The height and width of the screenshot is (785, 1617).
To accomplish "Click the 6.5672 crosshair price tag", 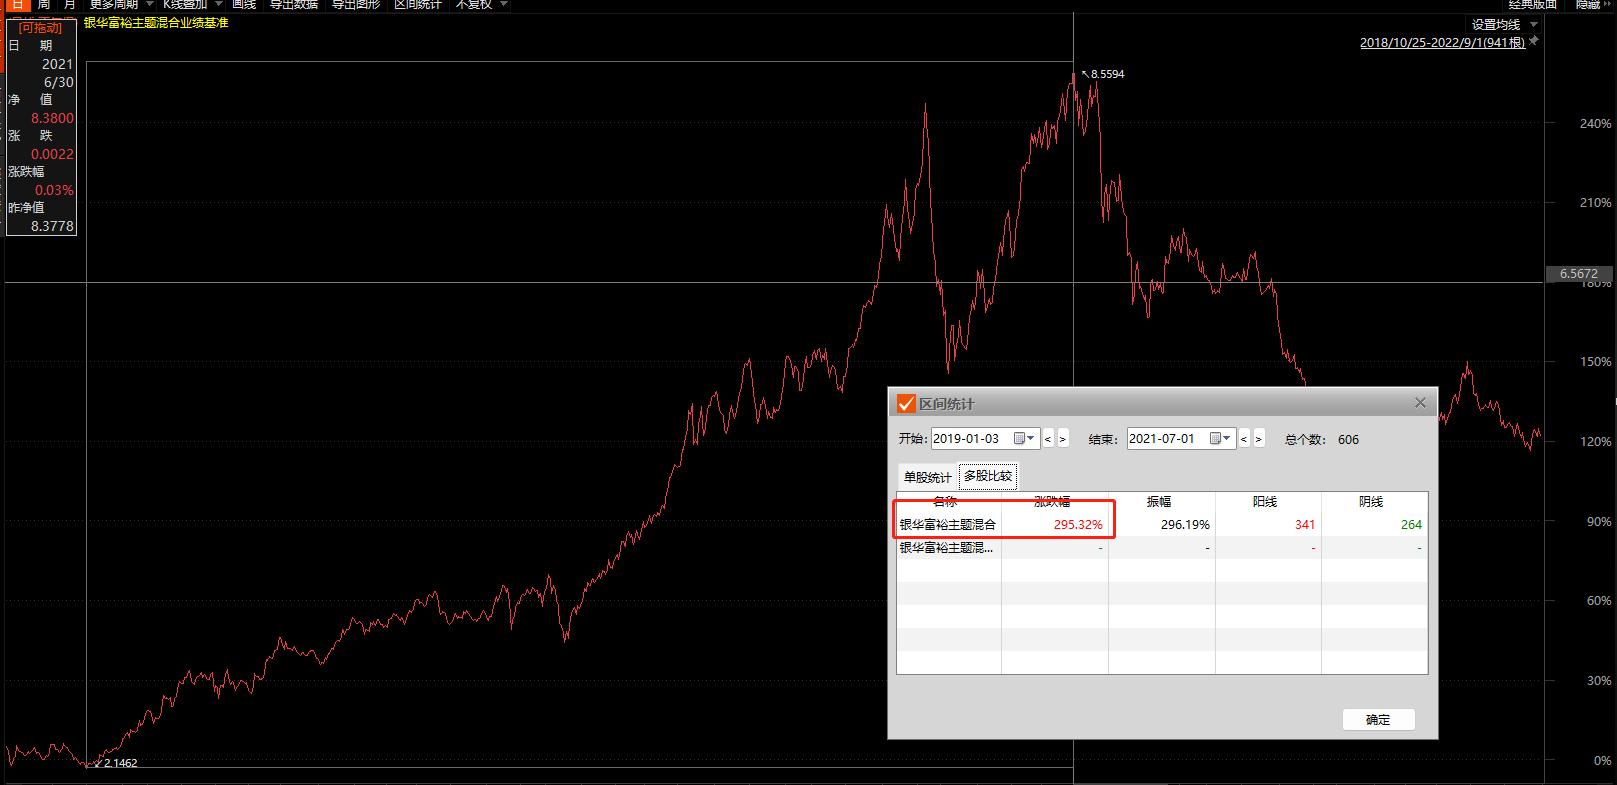I will coord(1579,273).
